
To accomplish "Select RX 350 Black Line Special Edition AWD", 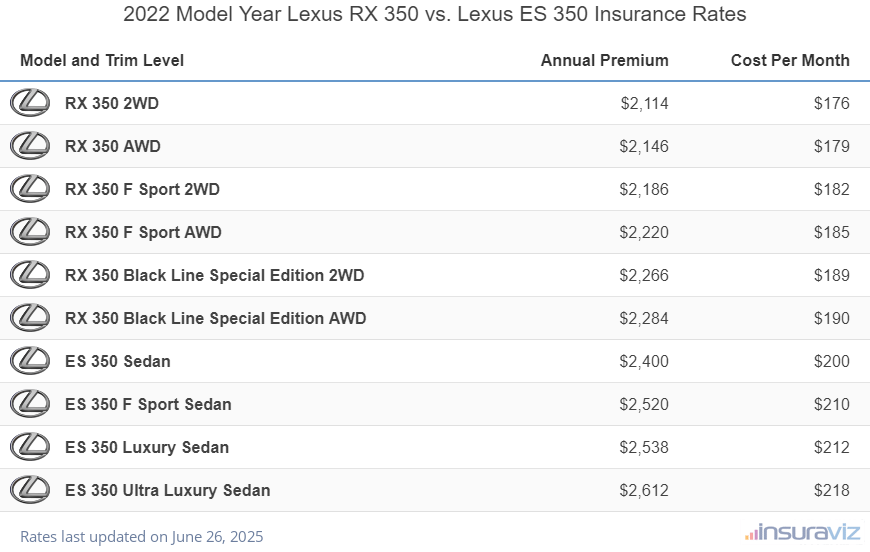I will (216, 318).
